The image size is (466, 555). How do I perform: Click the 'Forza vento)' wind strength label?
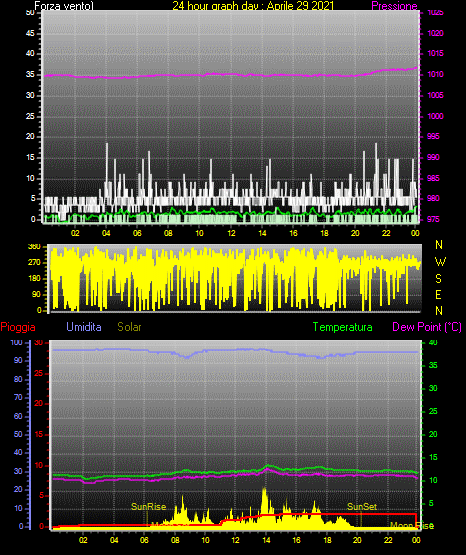click(64, 6)
